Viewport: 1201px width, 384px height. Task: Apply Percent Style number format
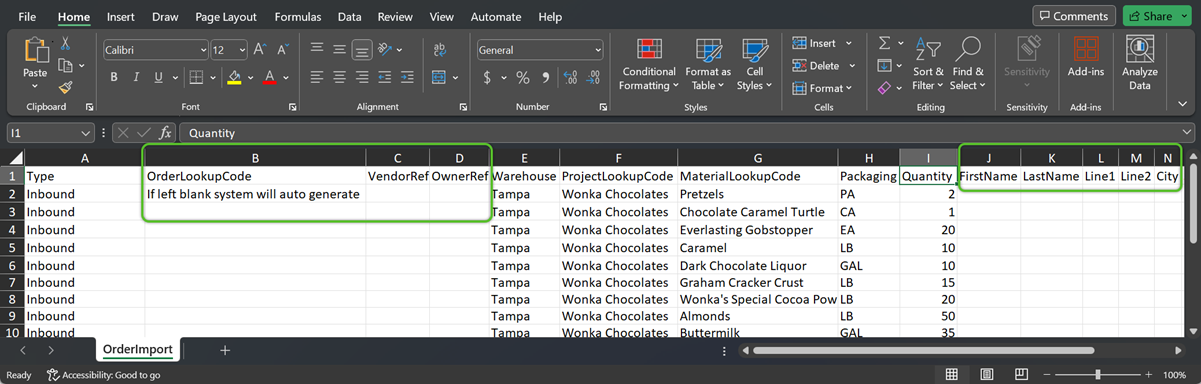(x=524, y=77)
